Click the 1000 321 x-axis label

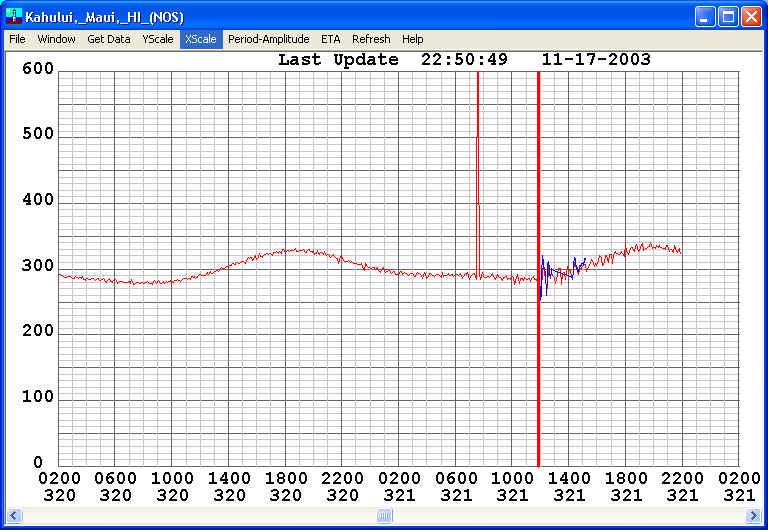(512, 487)
